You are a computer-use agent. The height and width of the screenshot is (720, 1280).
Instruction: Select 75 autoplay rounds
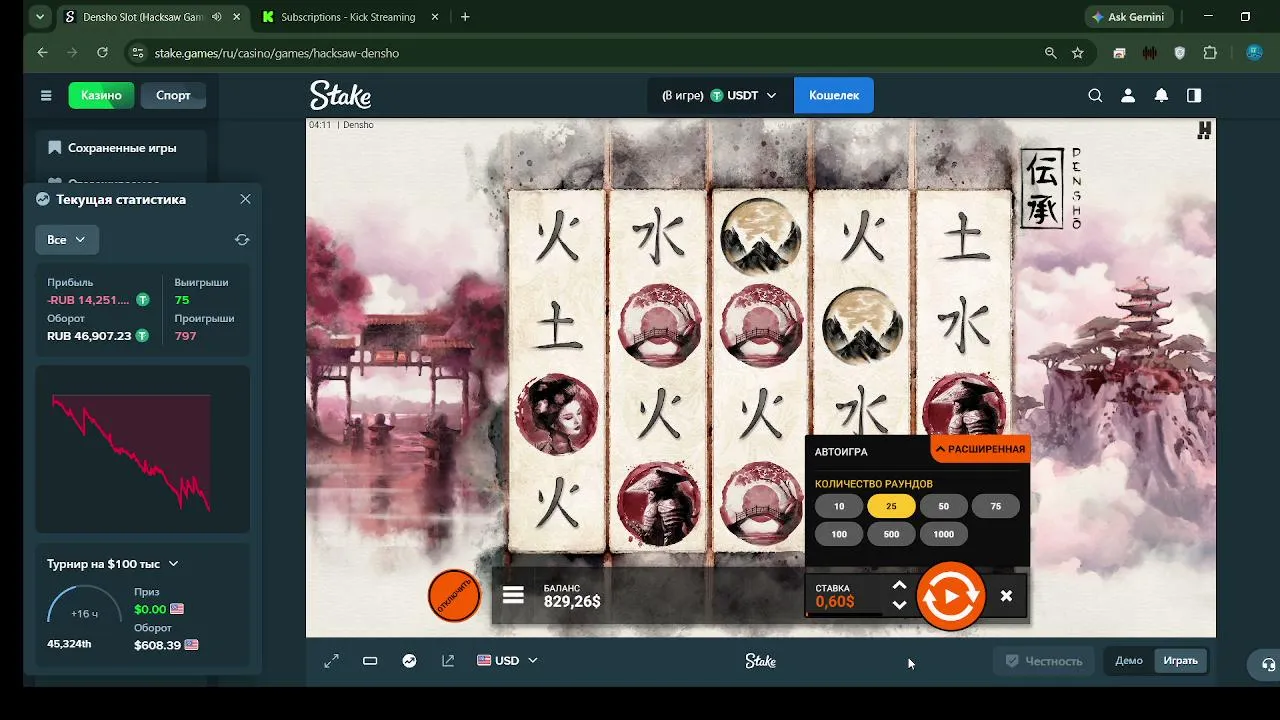coord(995,506)
